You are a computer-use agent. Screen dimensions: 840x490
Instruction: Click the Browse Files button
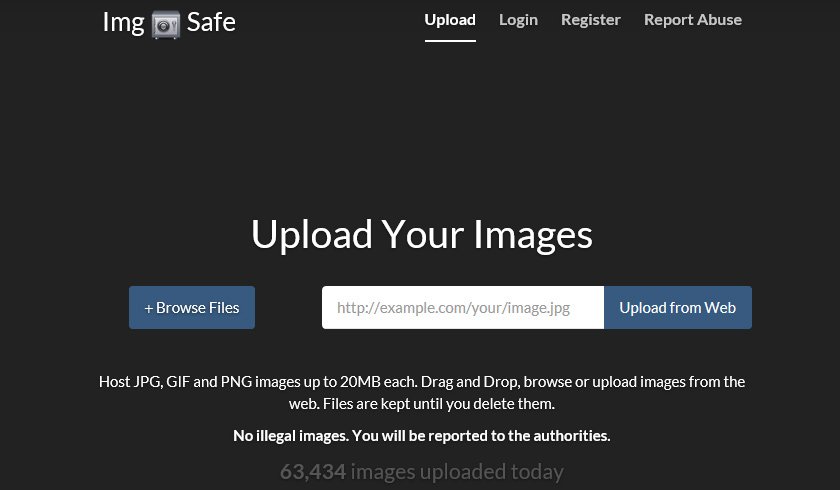coord(192,307)
